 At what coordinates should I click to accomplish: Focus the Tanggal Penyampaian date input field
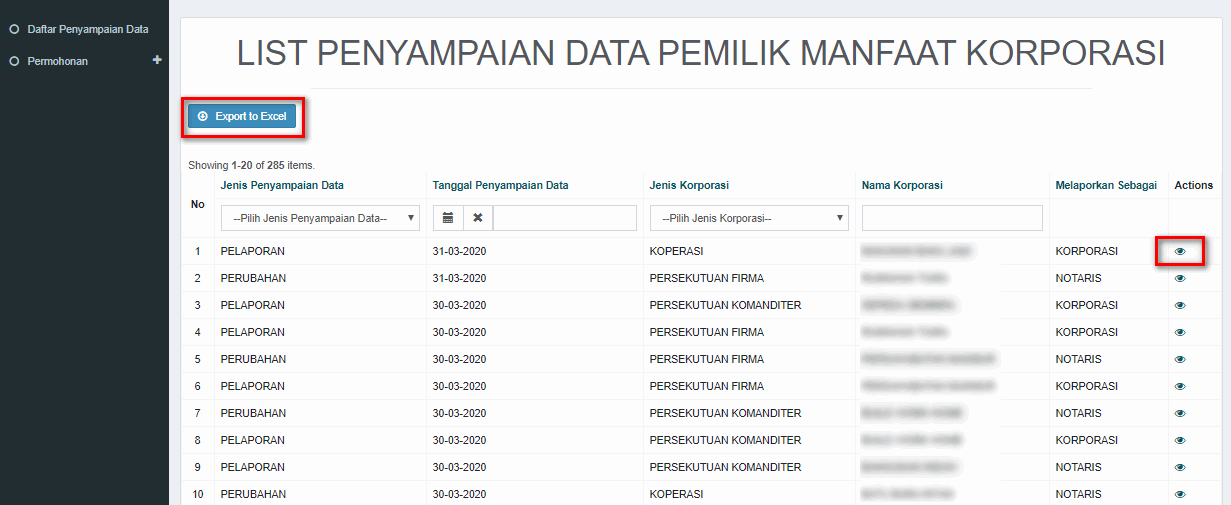564,218
